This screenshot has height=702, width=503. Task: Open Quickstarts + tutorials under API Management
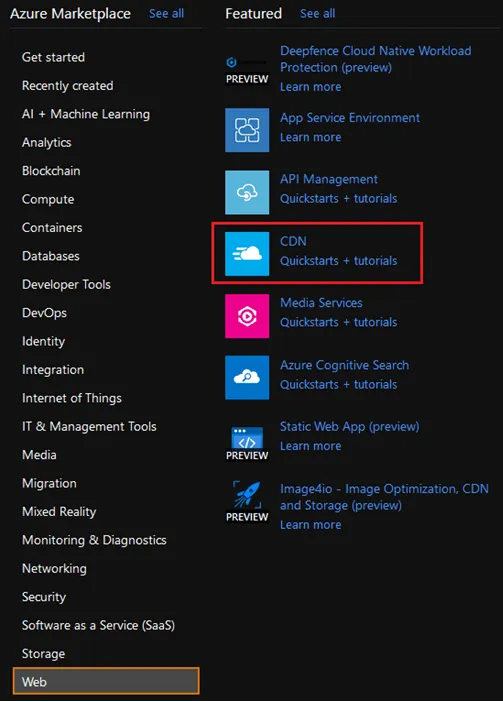click(338, 198)
